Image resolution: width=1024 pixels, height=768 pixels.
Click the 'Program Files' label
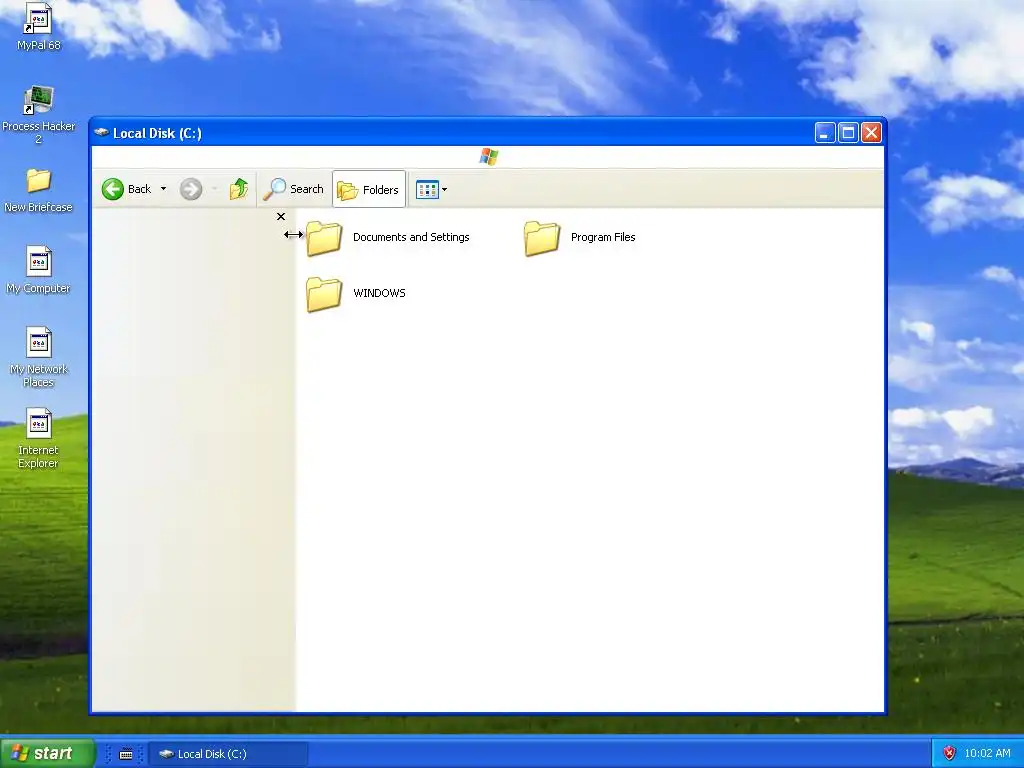(603, 237)
